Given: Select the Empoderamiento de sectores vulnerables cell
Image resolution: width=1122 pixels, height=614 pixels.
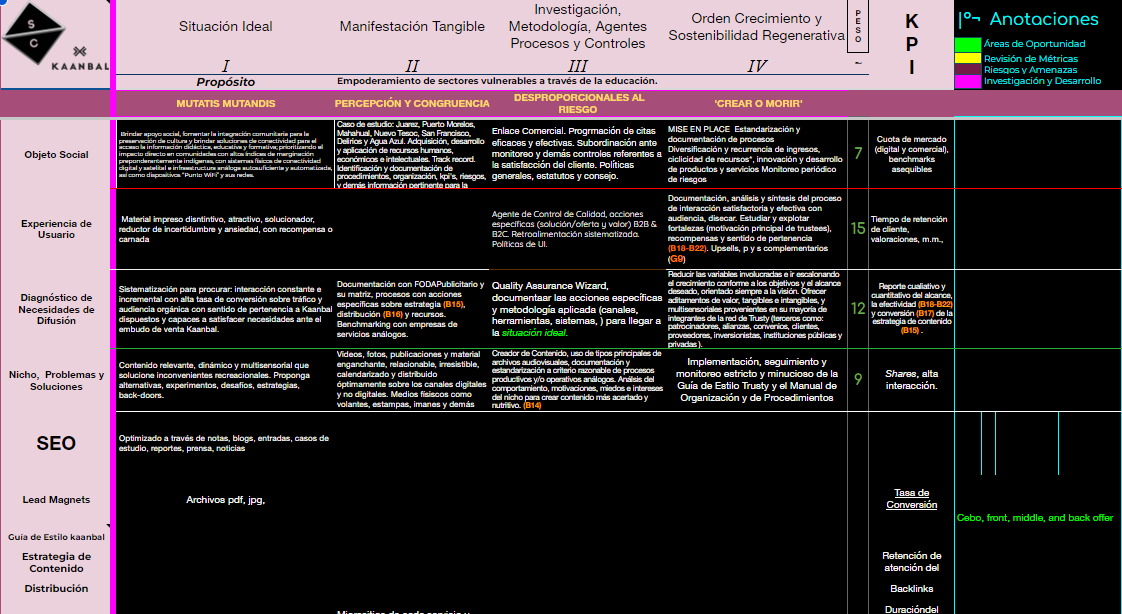Looking at the screenshot, I should (x=497, y=81).
